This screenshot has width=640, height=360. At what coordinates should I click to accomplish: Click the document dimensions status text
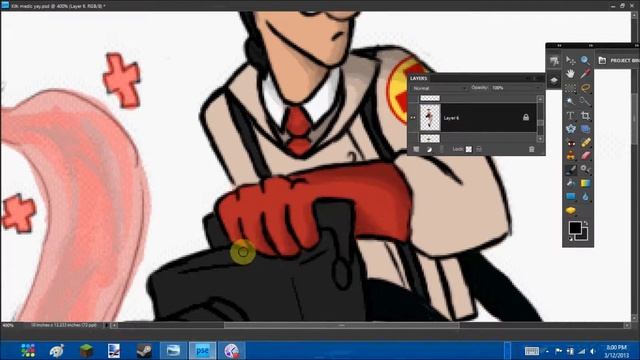click(64, 325)
